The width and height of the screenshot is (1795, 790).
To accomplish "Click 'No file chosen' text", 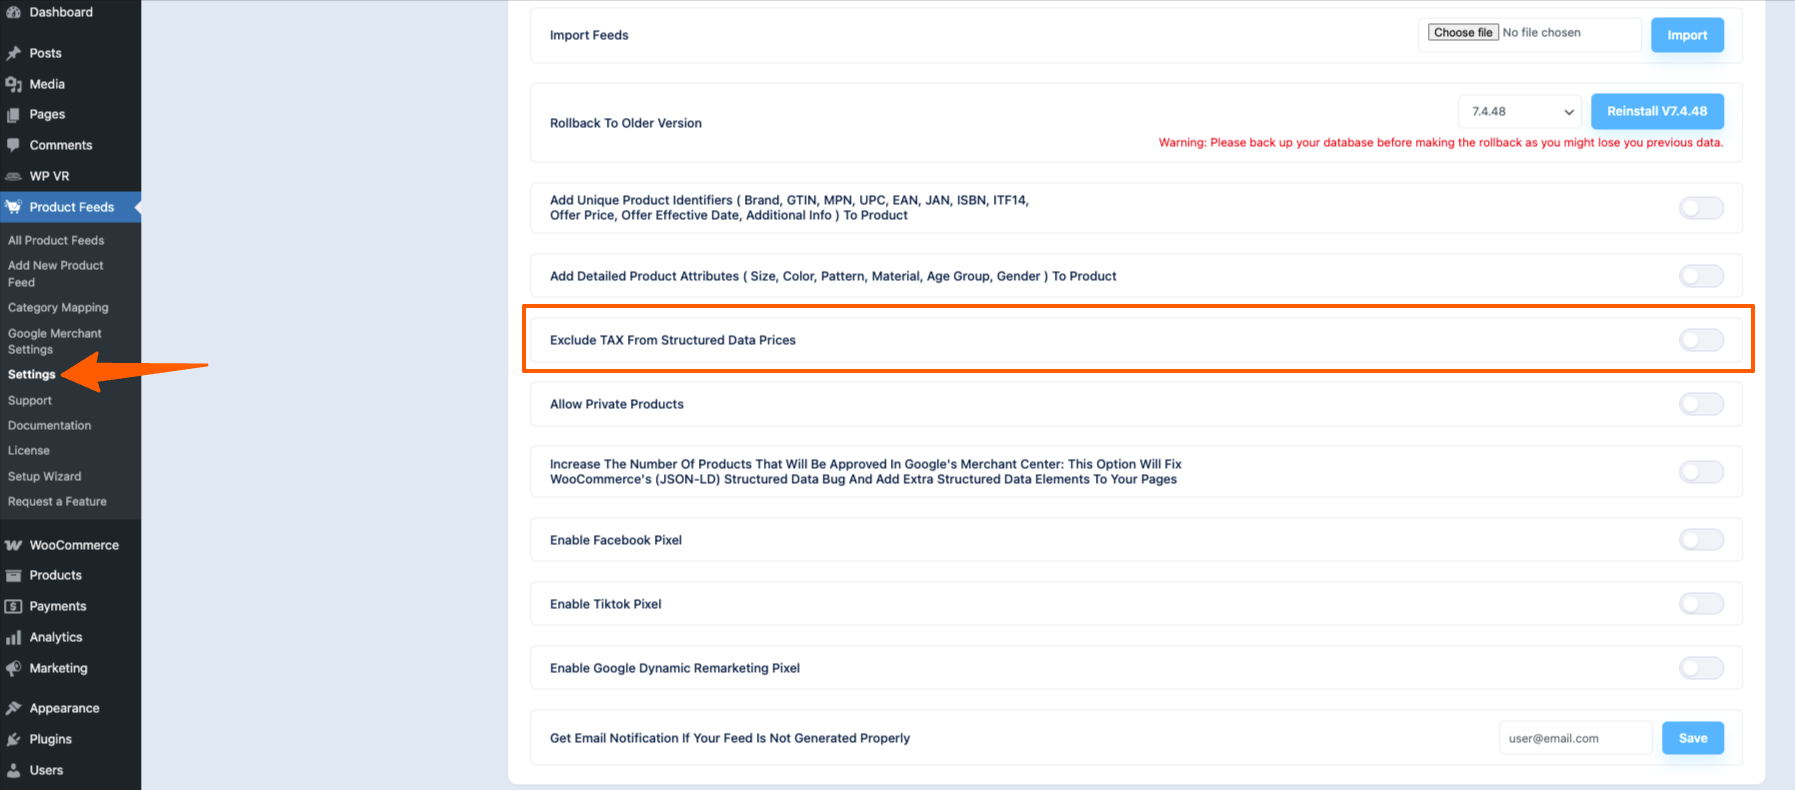I will (1542, 32).
